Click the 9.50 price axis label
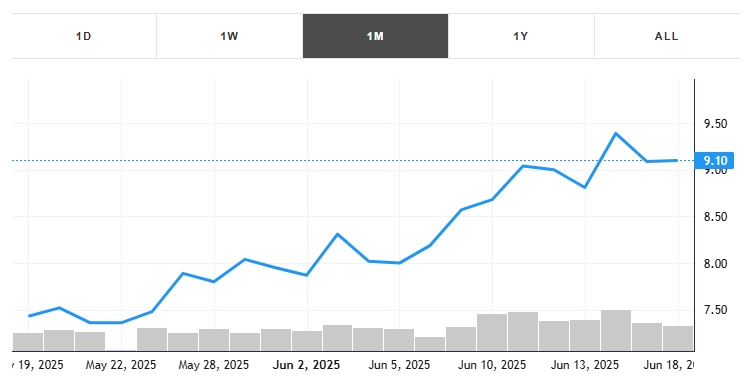Screen dimensions: 746x386 coord(716,124)
